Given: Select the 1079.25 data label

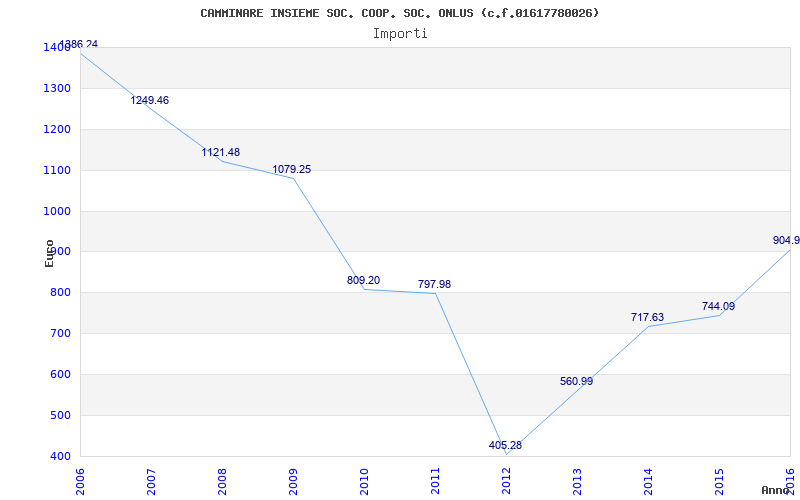Looking at the screenshot, I should (x=291, y=169).
